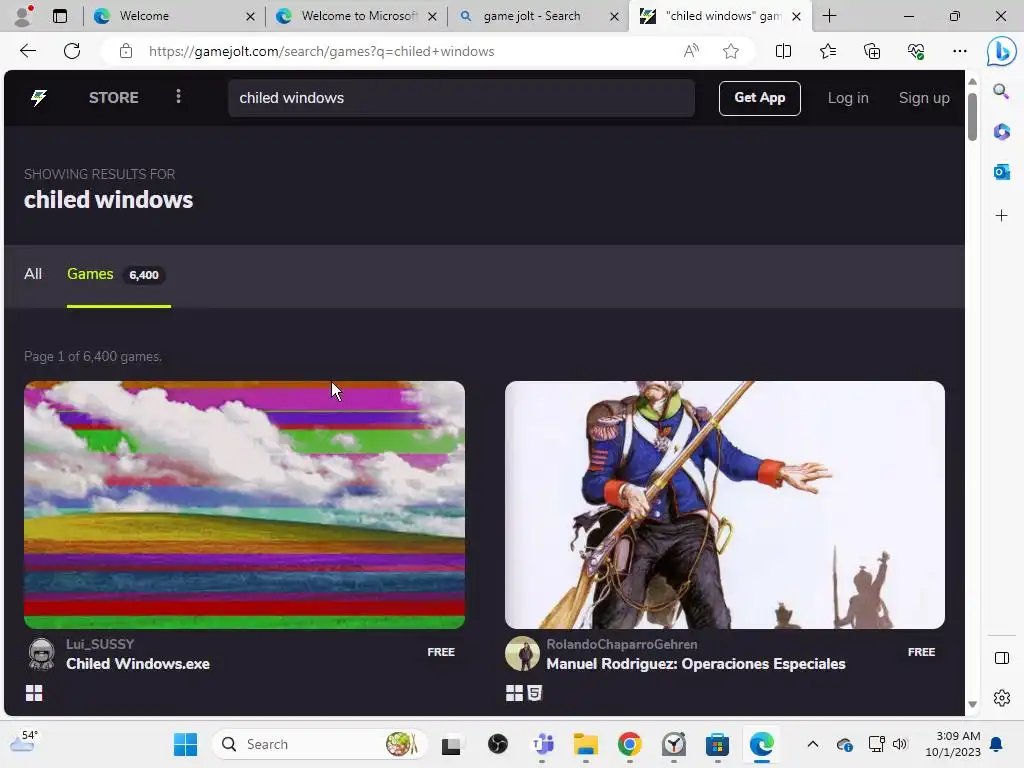Open the Windows Start menu
Image resolution: width=1024 pixels, height=768 pixels.
pos(185,744)
